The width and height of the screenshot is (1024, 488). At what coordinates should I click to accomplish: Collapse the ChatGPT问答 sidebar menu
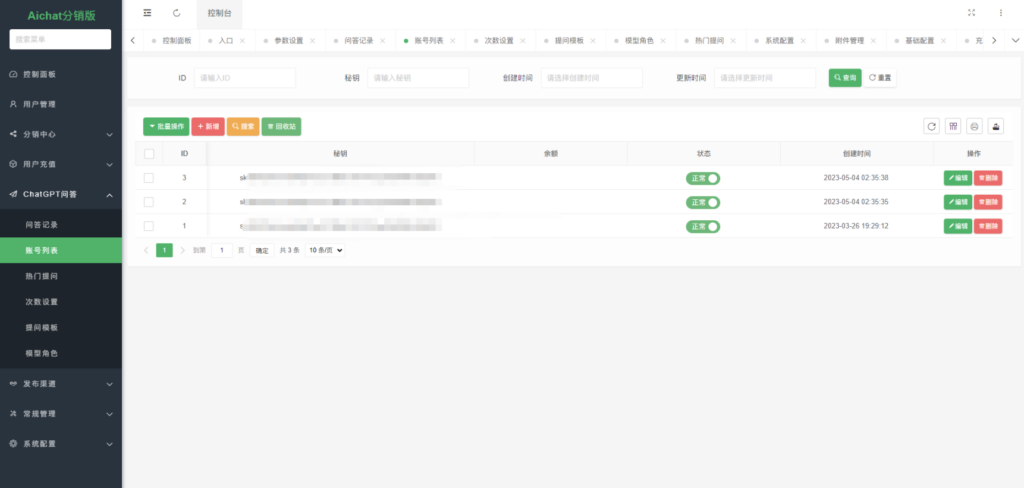61,195
